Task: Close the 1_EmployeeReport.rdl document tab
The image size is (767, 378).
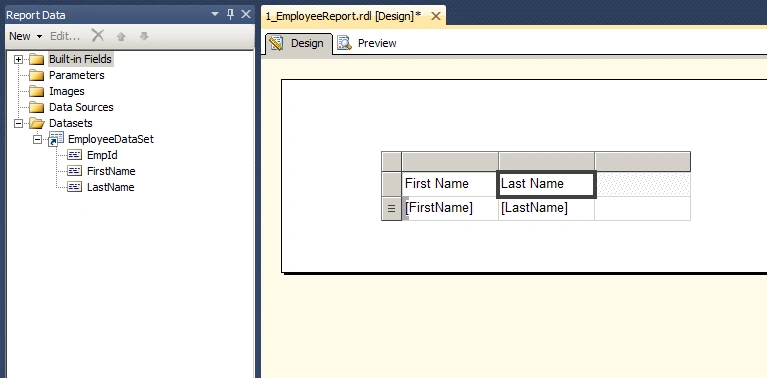Action: 435,16
